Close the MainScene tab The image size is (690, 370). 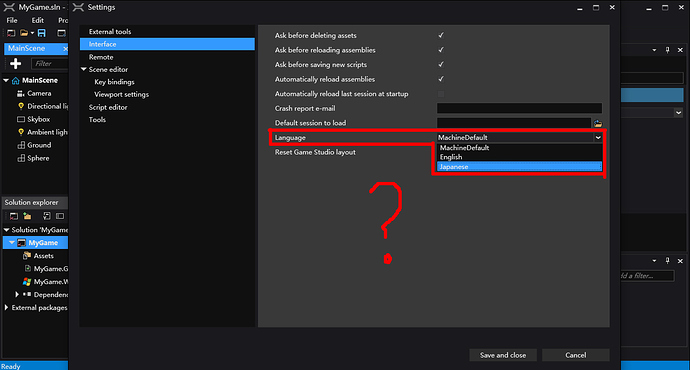65,49
